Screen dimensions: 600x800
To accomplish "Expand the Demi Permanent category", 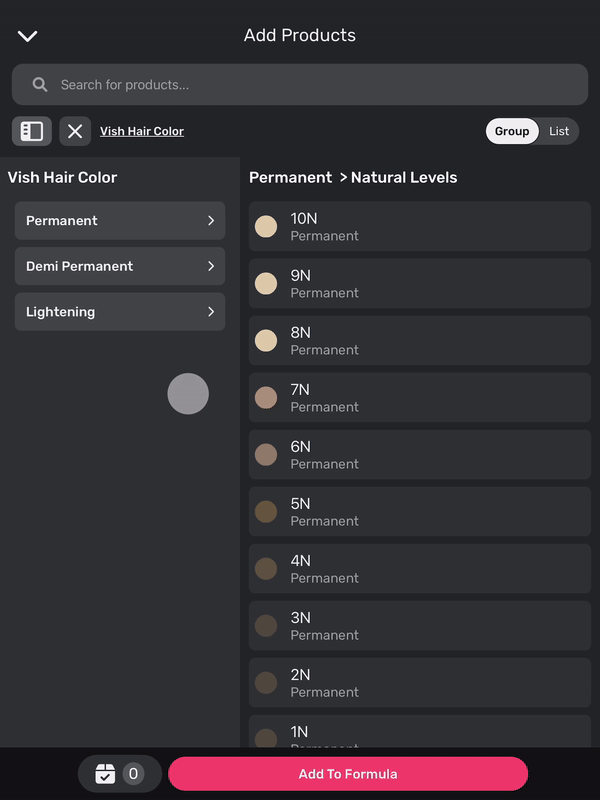I will coord(120,266).
